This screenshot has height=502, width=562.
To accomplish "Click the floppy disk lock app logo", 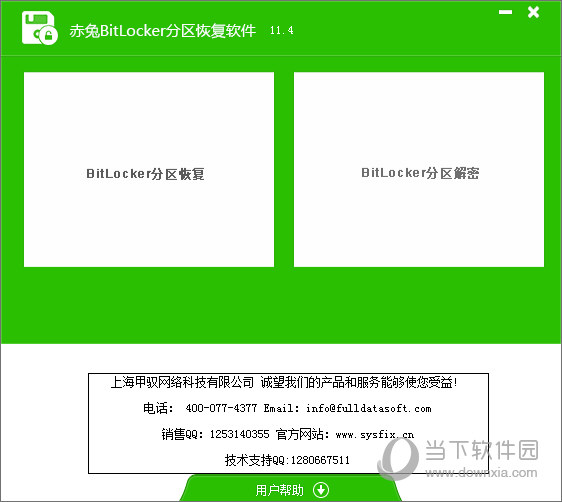I will 39,28.
